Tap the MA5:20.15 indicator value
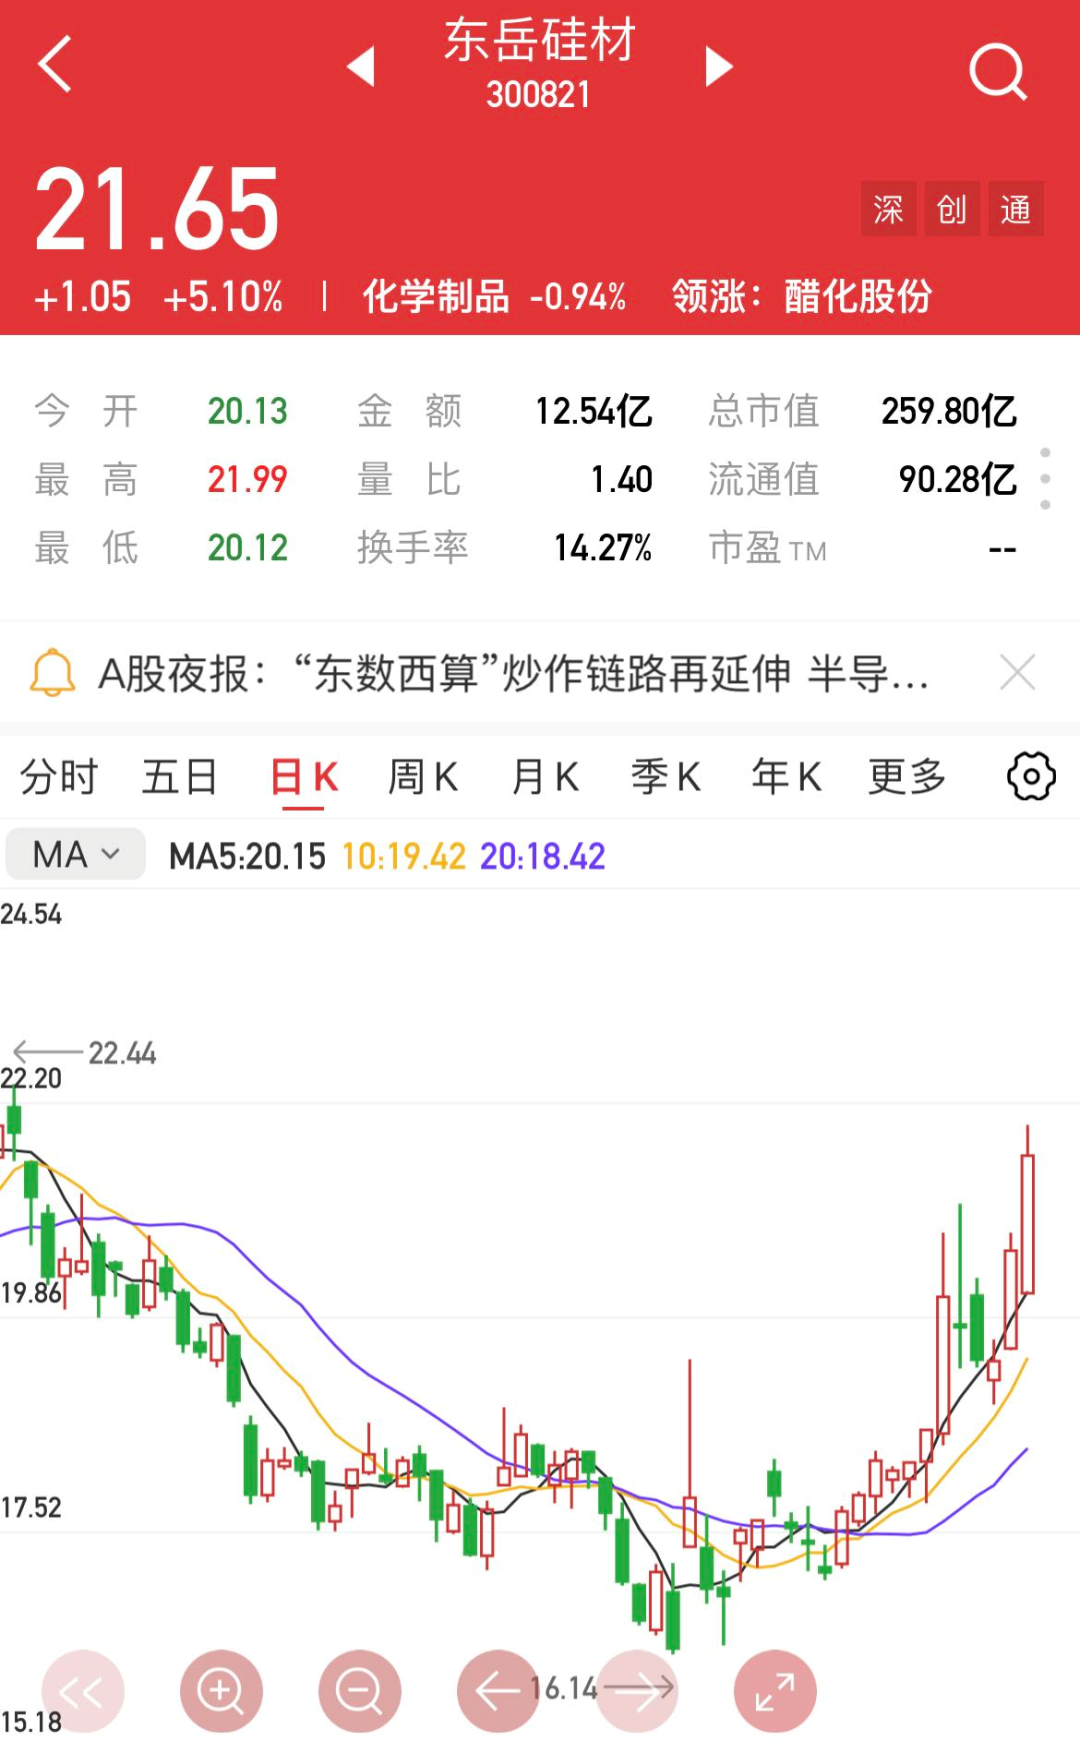 click(x=248, y=856)
